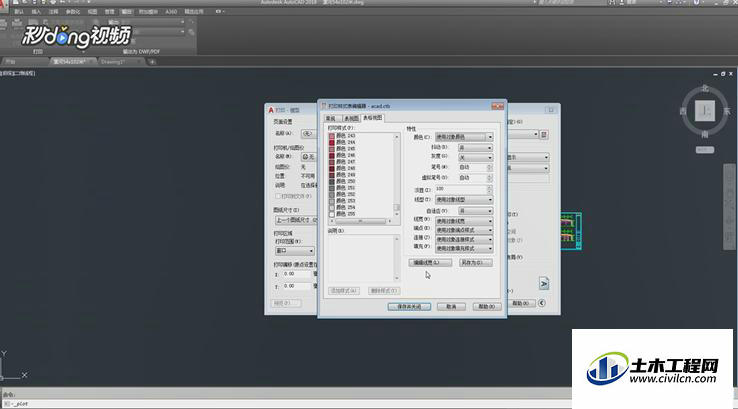
Task: Open the 插入 ribbon tab
Action: tap(36, 11)
